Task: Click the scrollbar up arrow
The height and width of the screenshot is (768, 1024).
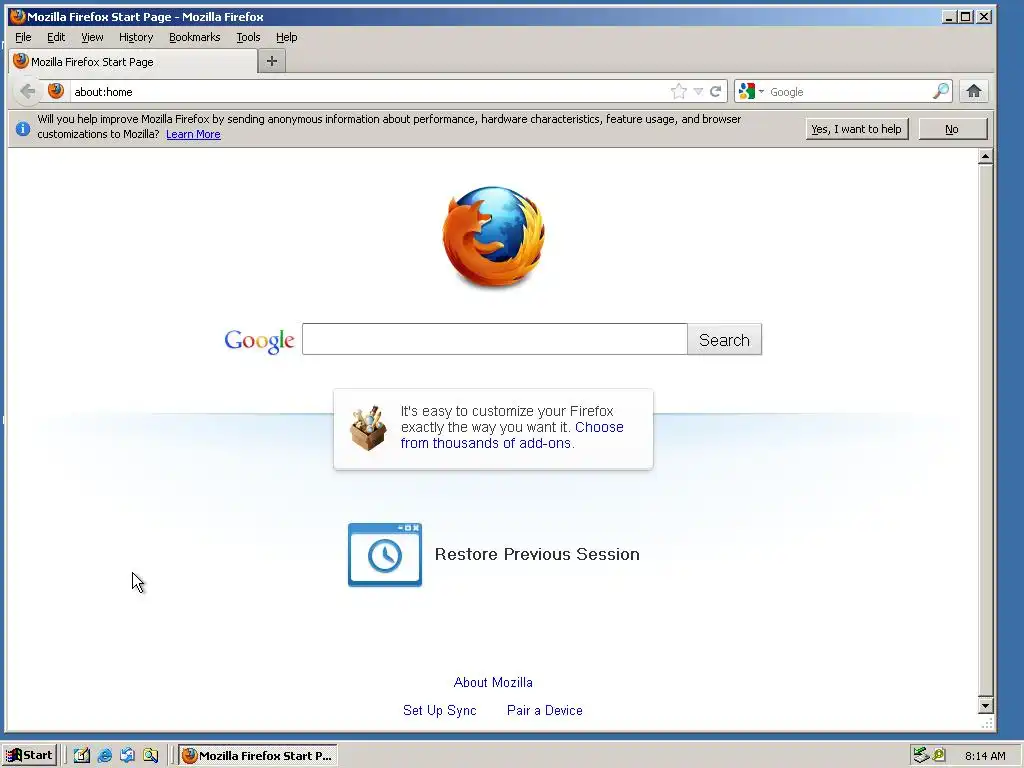Action: coord(985,157)
